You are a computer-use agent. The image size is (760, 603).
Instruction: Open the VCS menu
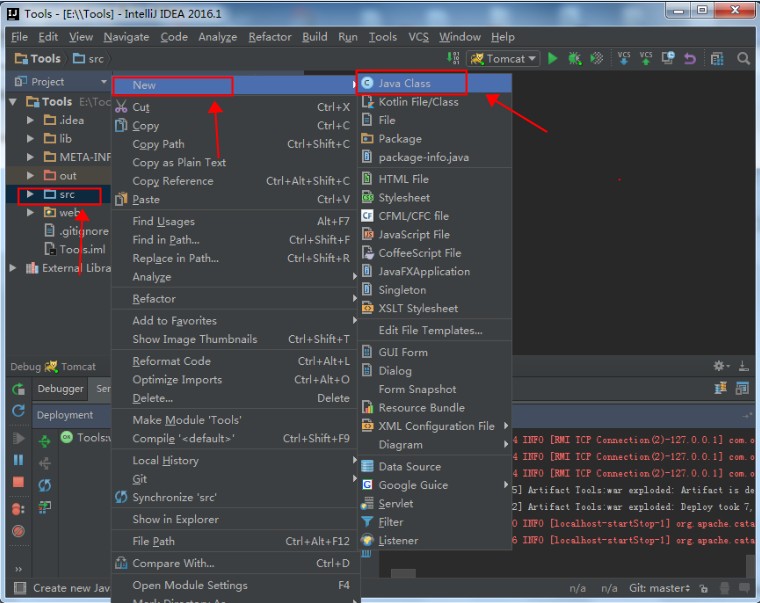[x=418, y=37]
